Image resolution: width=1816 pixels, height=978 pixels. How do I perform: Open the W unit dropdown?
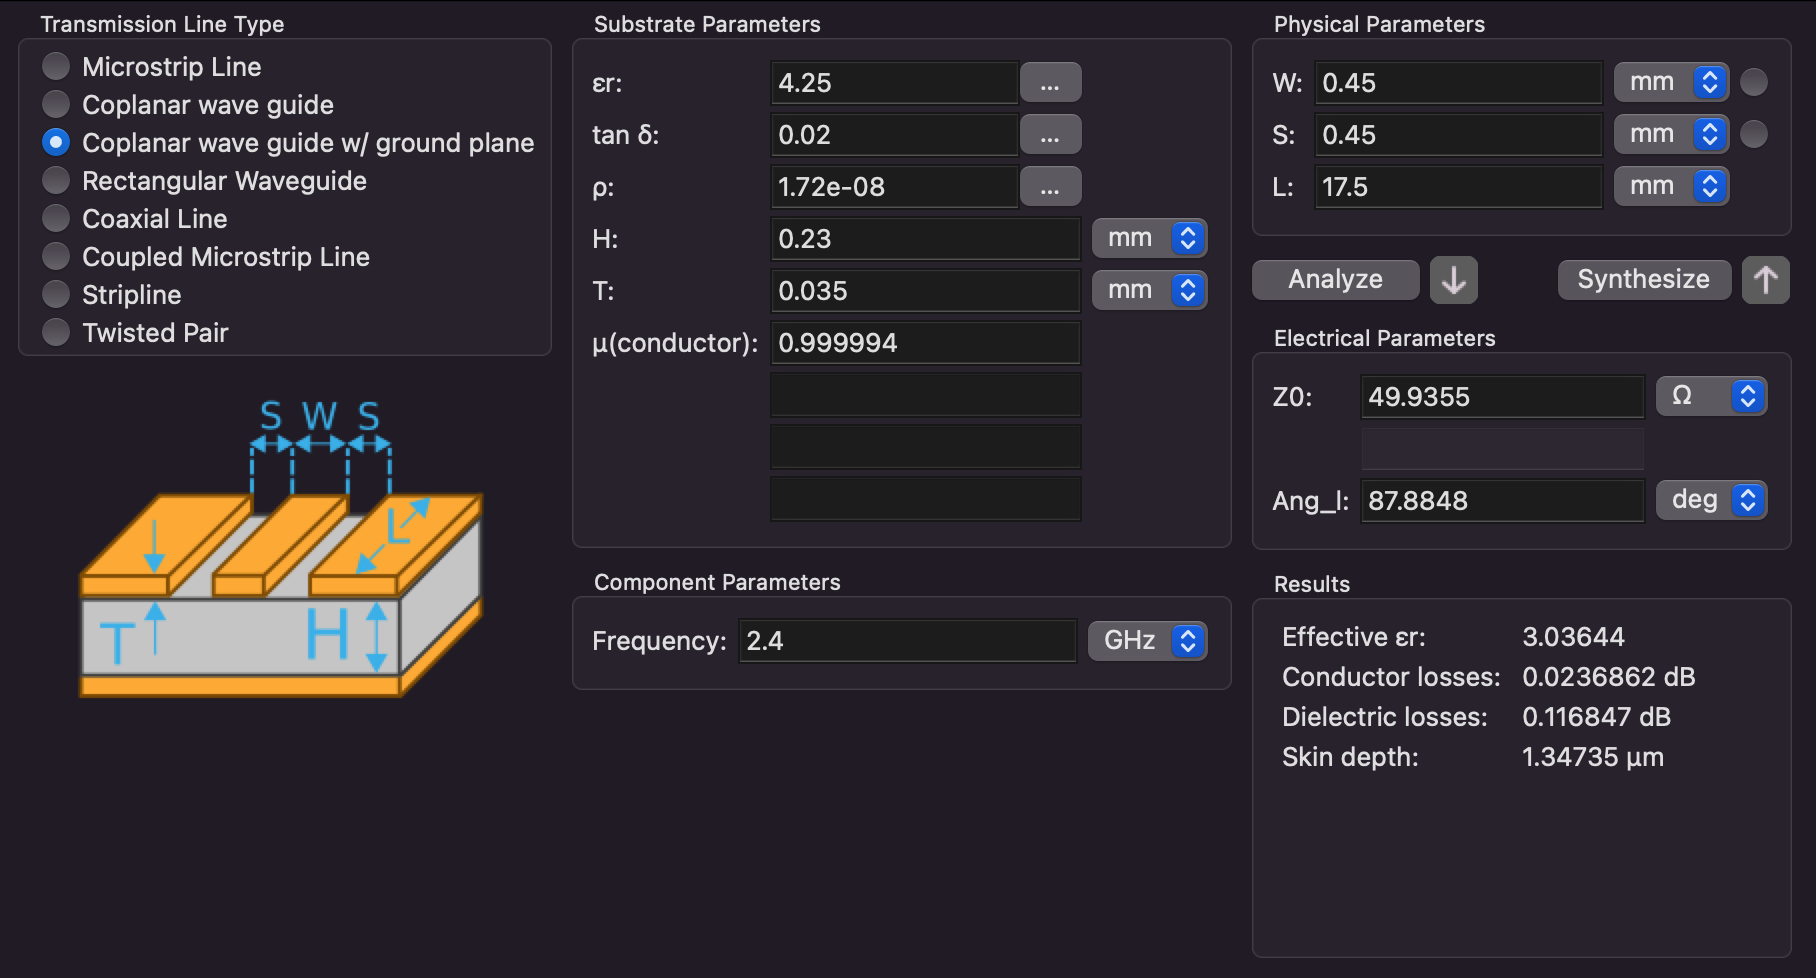coord(1672,83)
